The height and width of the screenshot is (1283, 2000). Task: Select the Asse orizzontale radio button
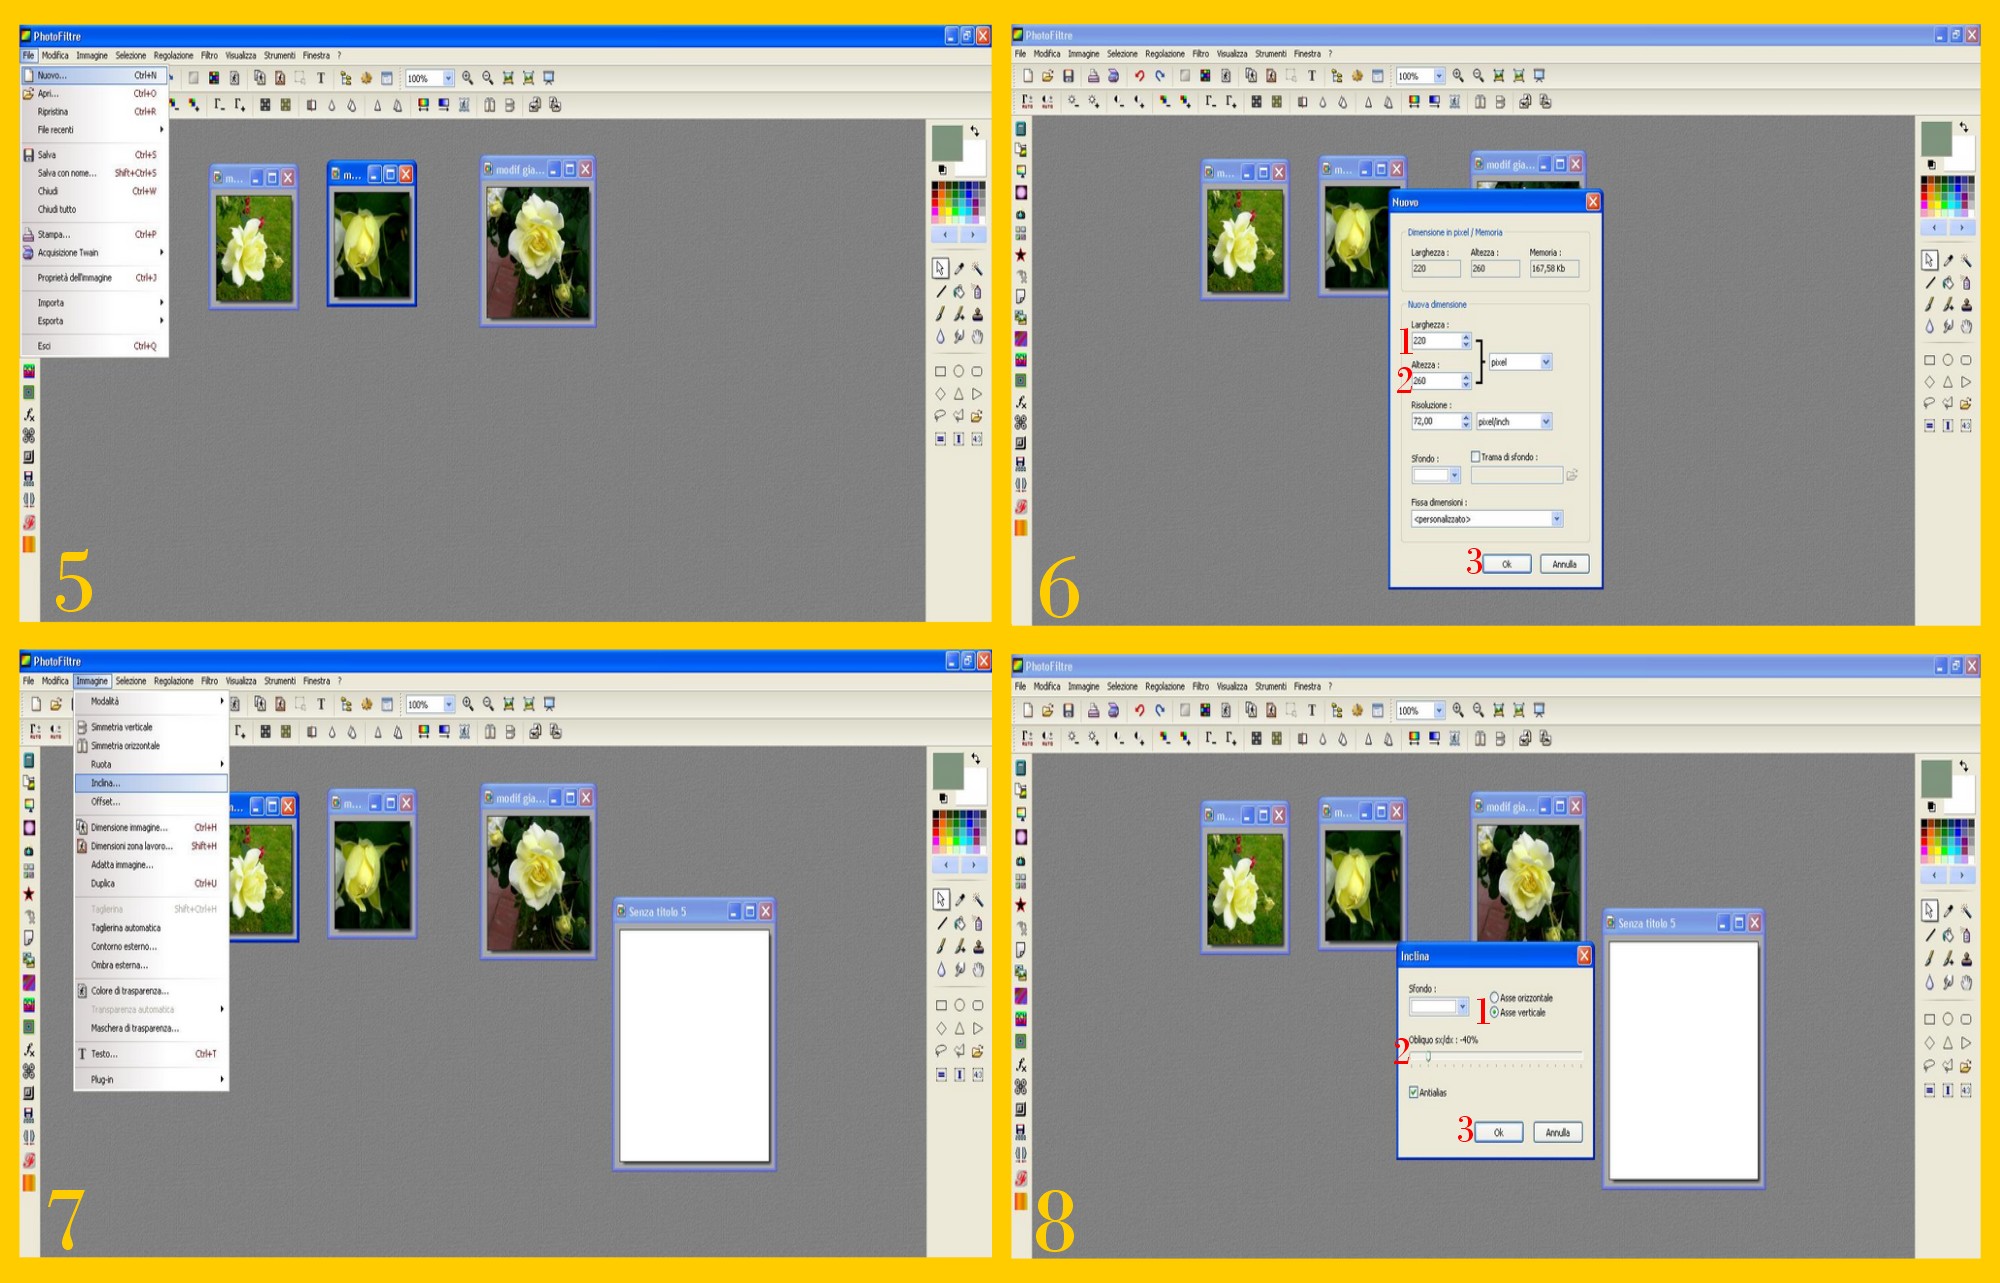tap(1494, 997)
